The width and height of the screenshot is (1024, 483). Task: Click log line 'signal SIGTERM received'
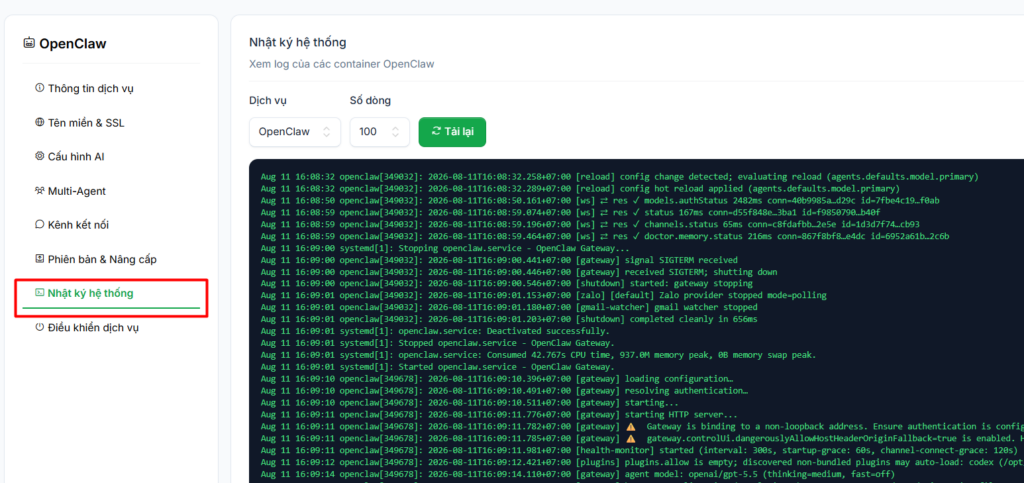pyautogui.click(x=499, y=260)
